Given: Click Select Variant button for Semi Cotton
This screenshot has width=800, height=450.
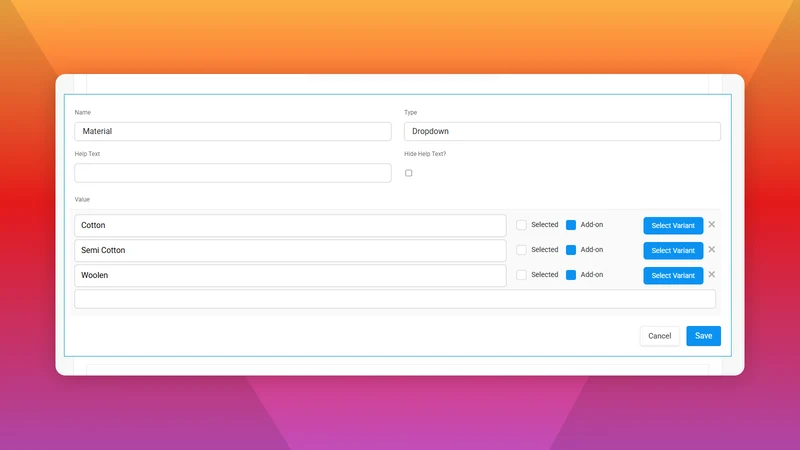Looking at the screenshot, I should [673, 251].
